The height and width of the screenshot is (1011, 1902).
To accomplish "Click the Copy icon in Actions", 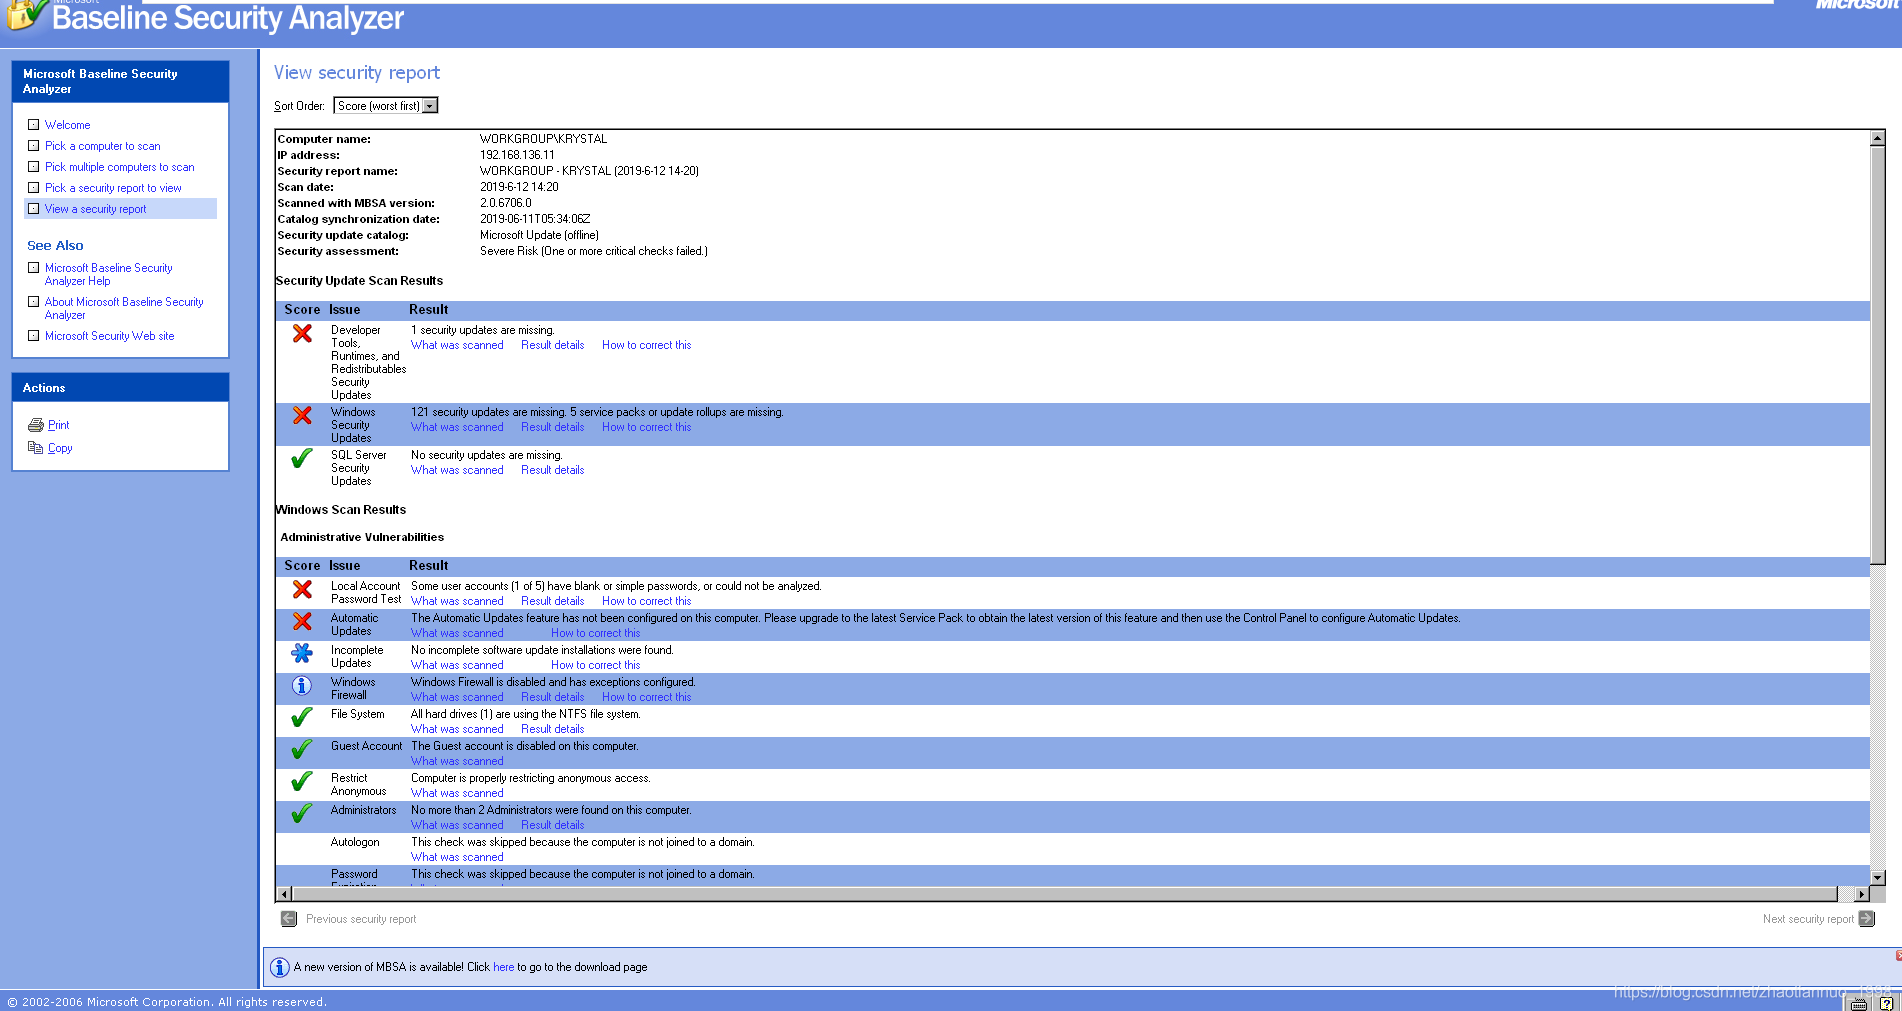I will click(x=35, y=448).
